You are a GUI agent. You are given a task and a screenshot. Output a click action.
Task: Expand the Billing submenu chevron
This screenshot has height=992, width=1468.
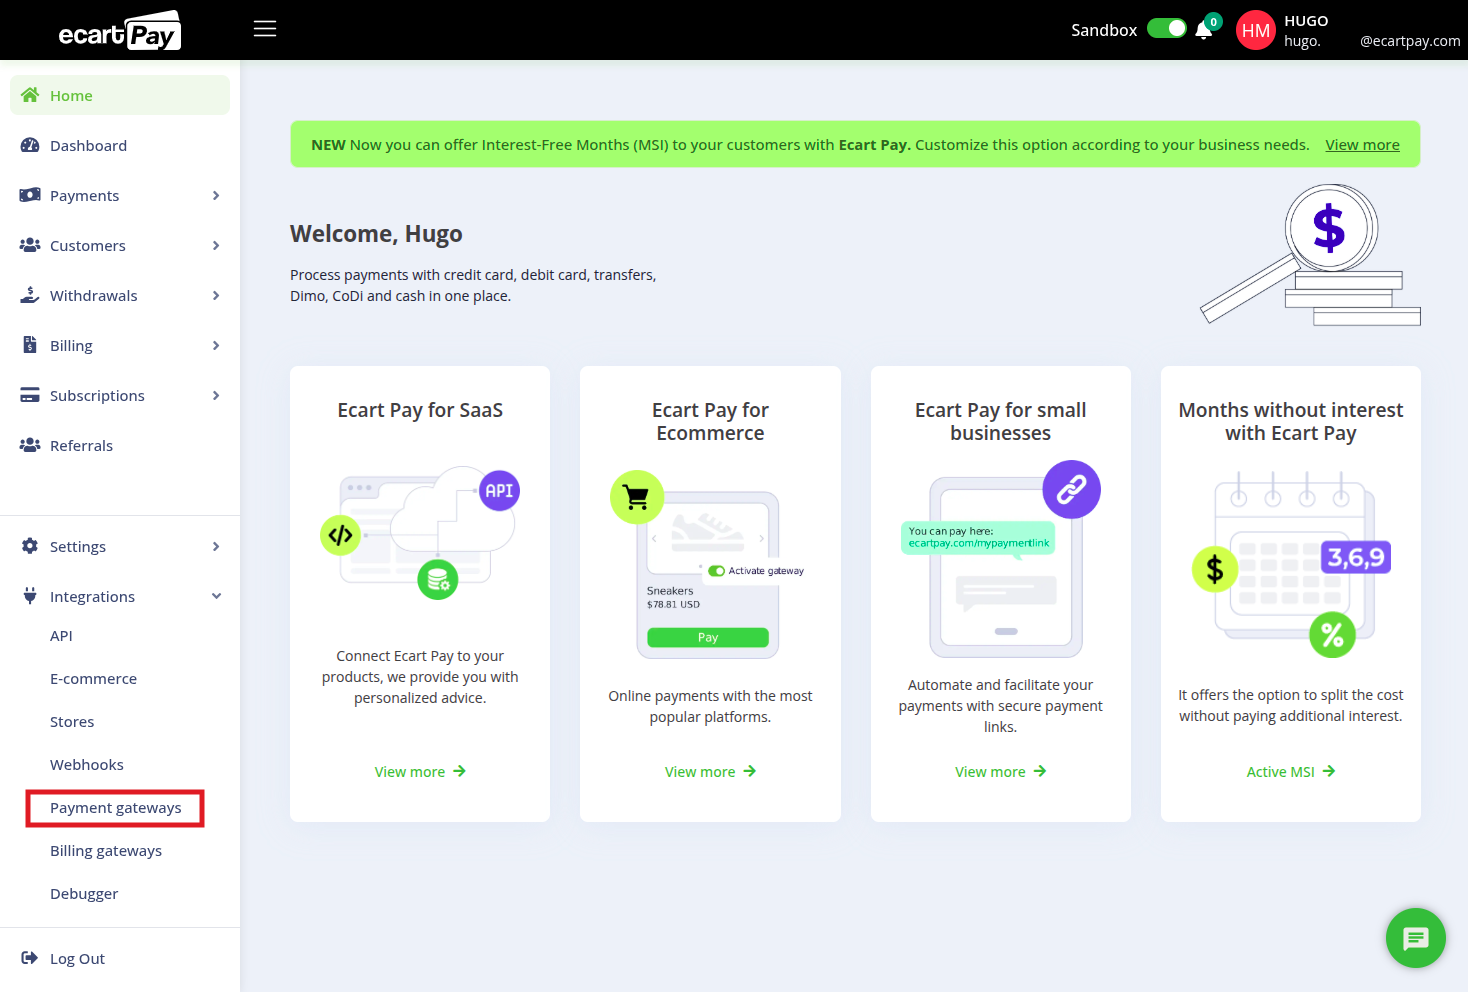click(216, 345)
